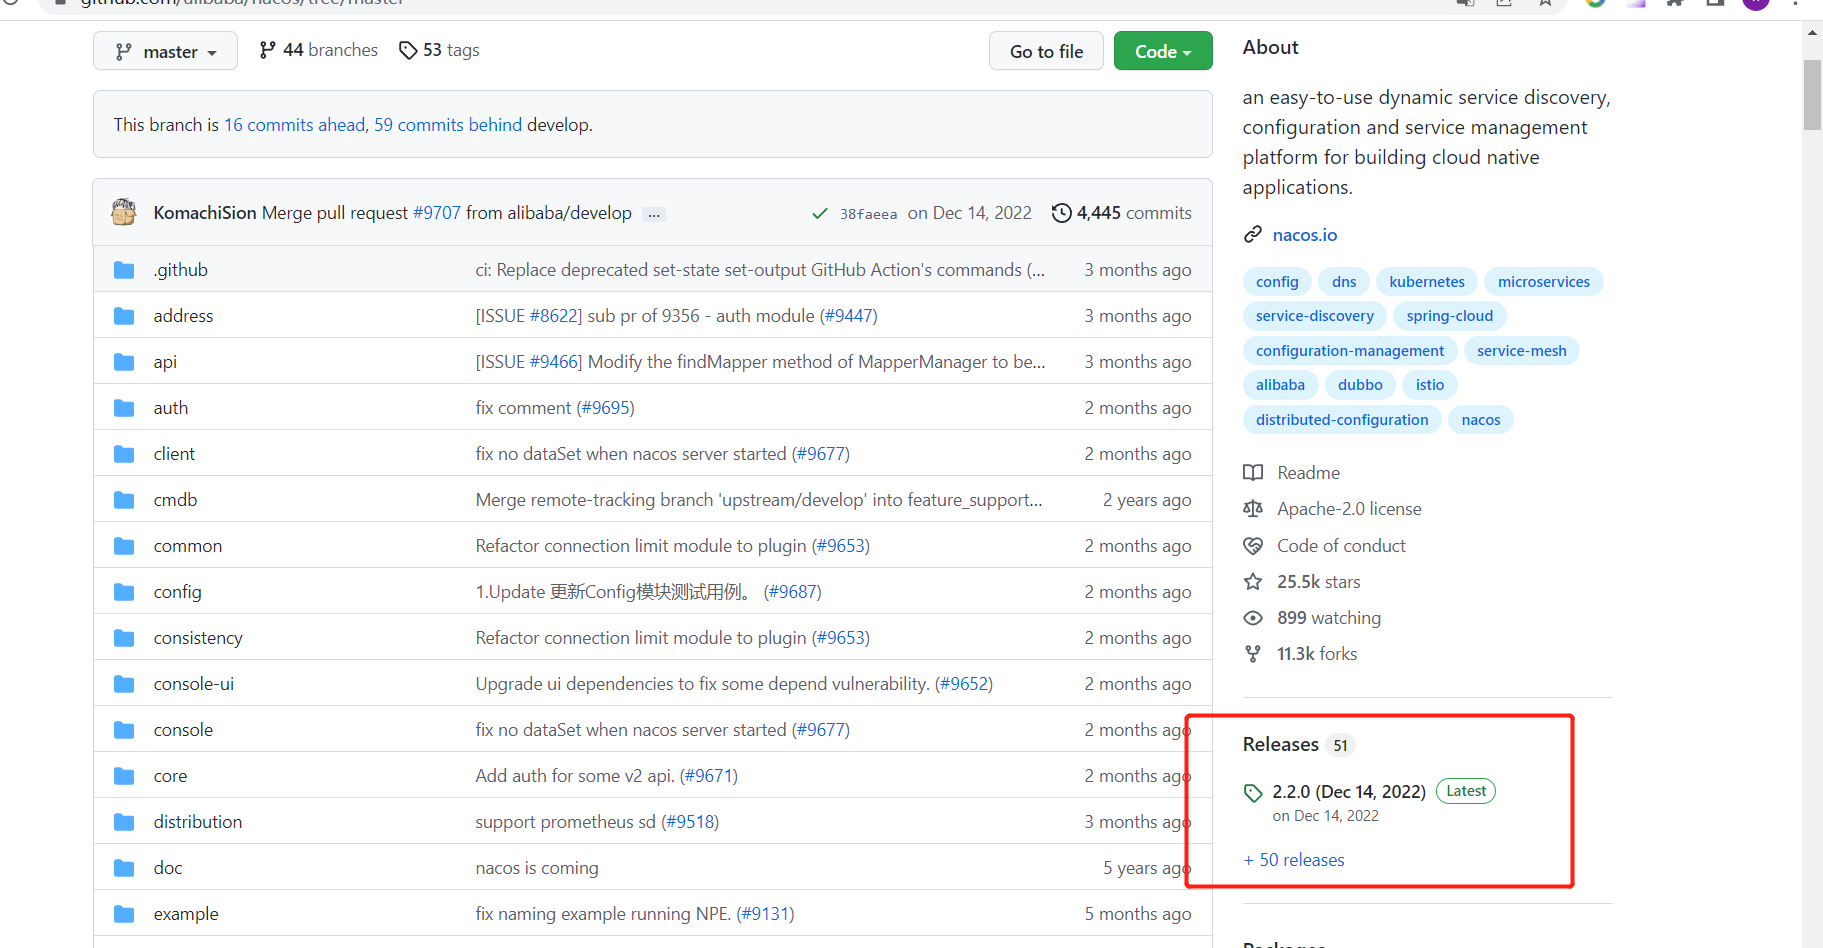This screenshot has width=1823, height=948.
Task: Open the 4,445 commits history
Action: [1122, 213]
